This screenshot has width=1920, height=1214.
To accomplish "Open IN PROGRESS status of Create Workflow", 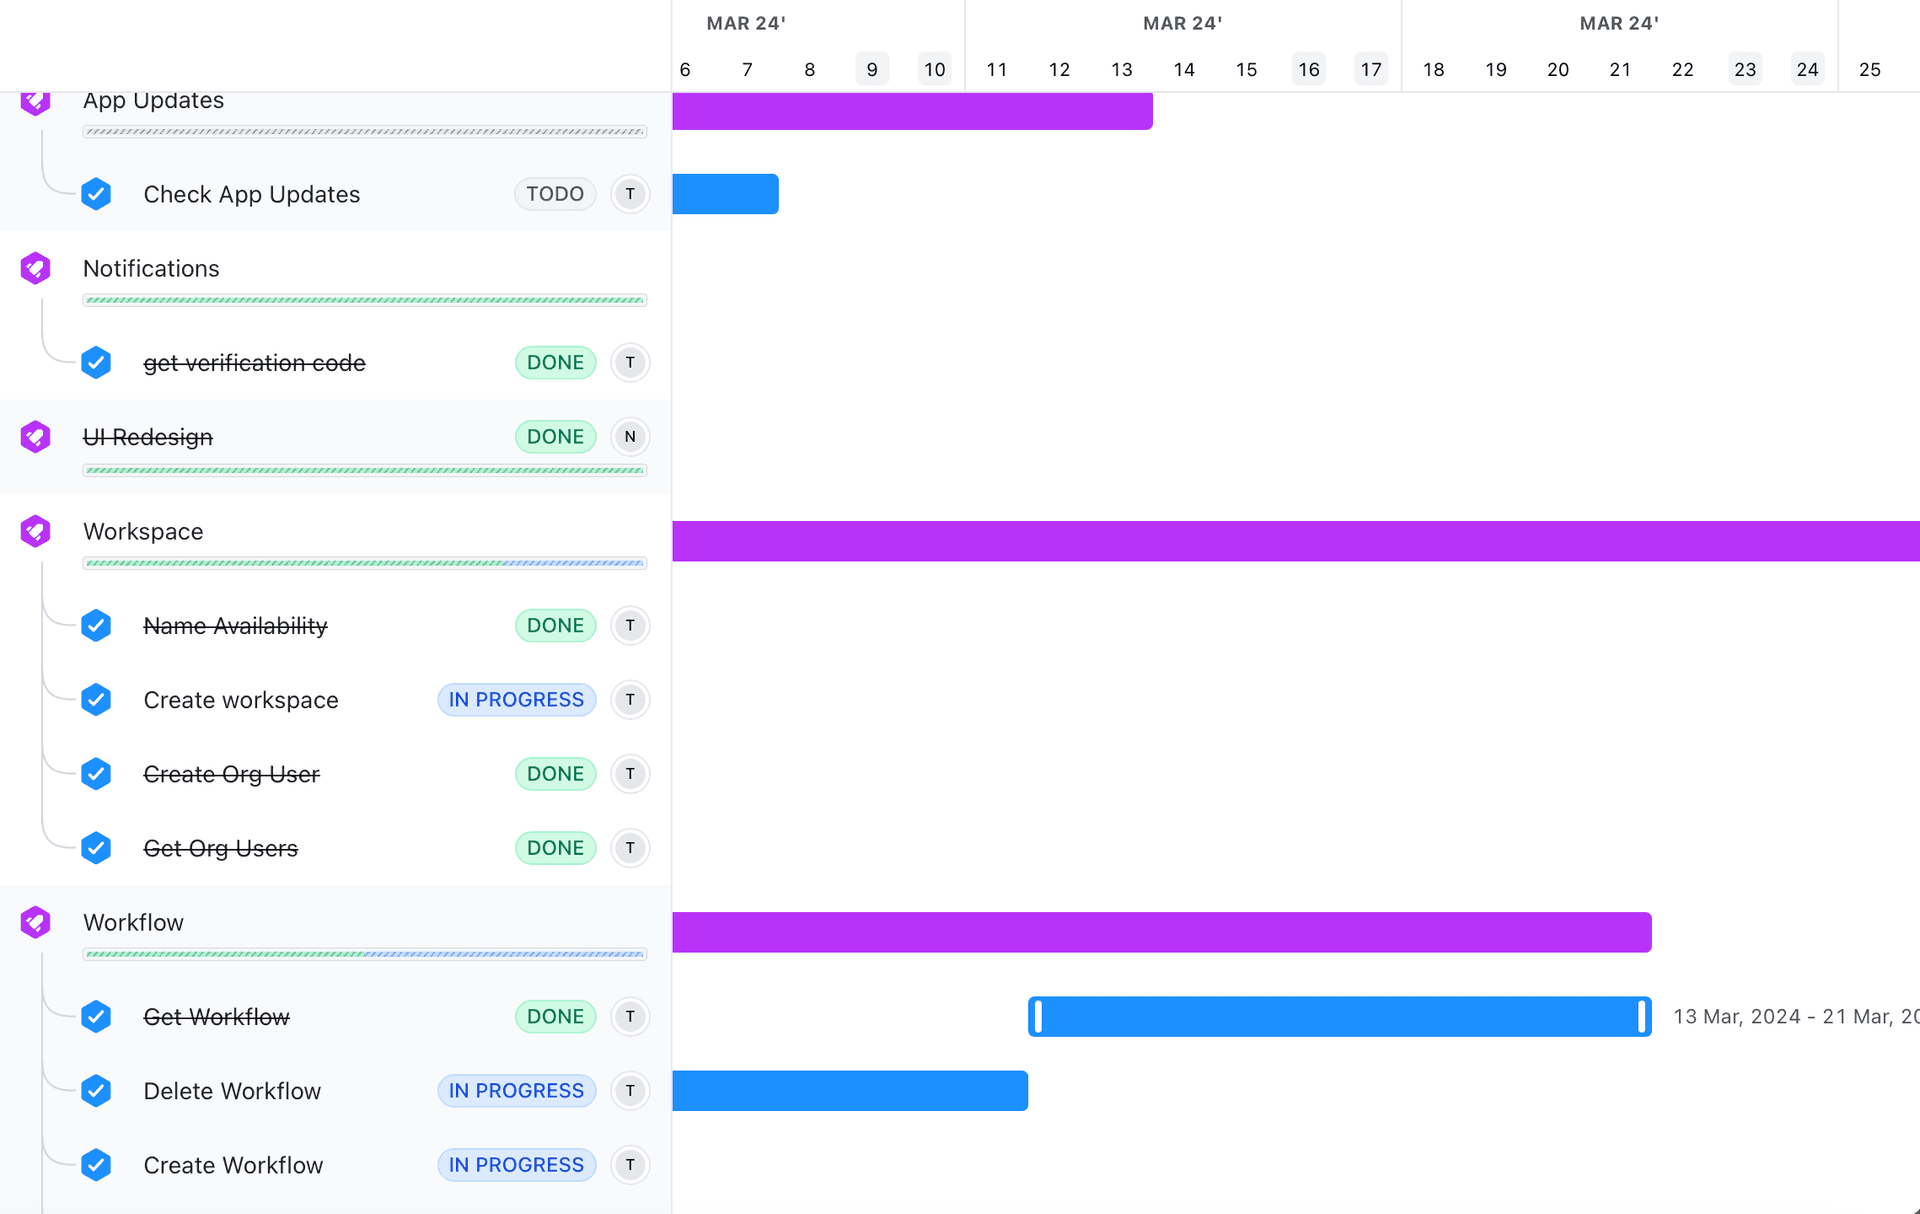I will point(516,1165).
